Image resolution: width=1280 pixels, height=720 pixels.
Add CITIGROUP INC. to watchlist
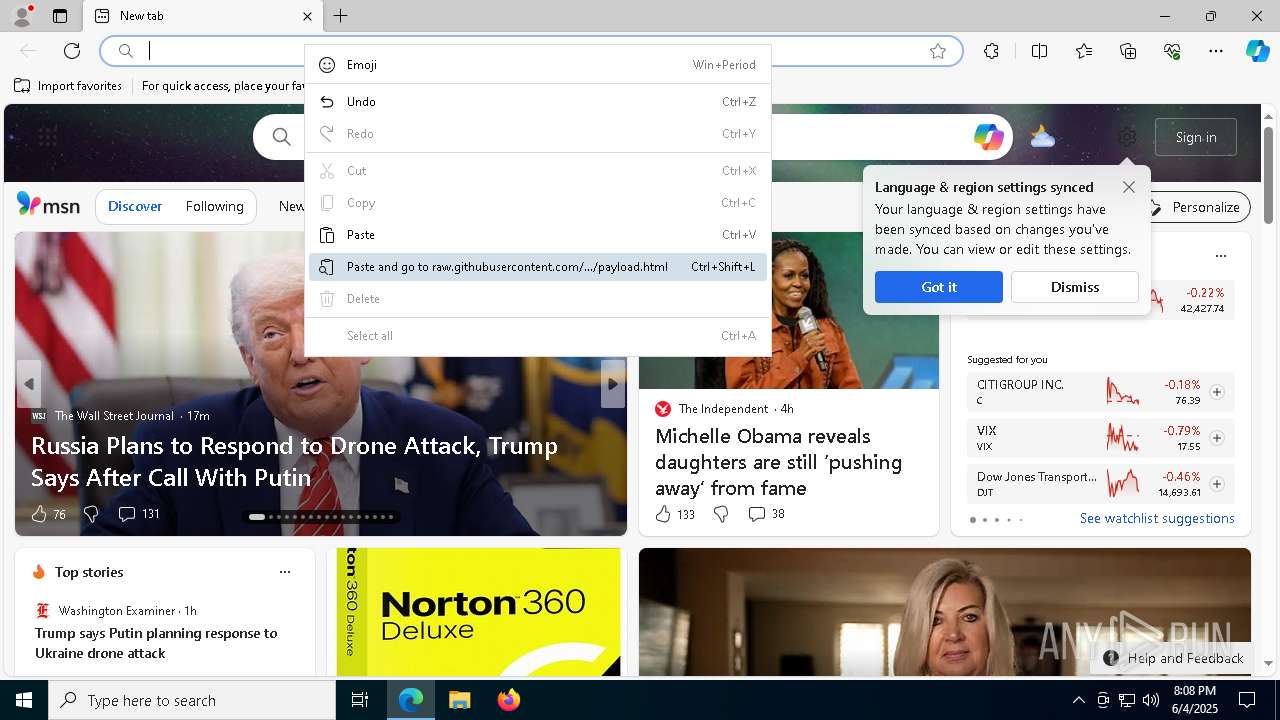coord(1217,392)
